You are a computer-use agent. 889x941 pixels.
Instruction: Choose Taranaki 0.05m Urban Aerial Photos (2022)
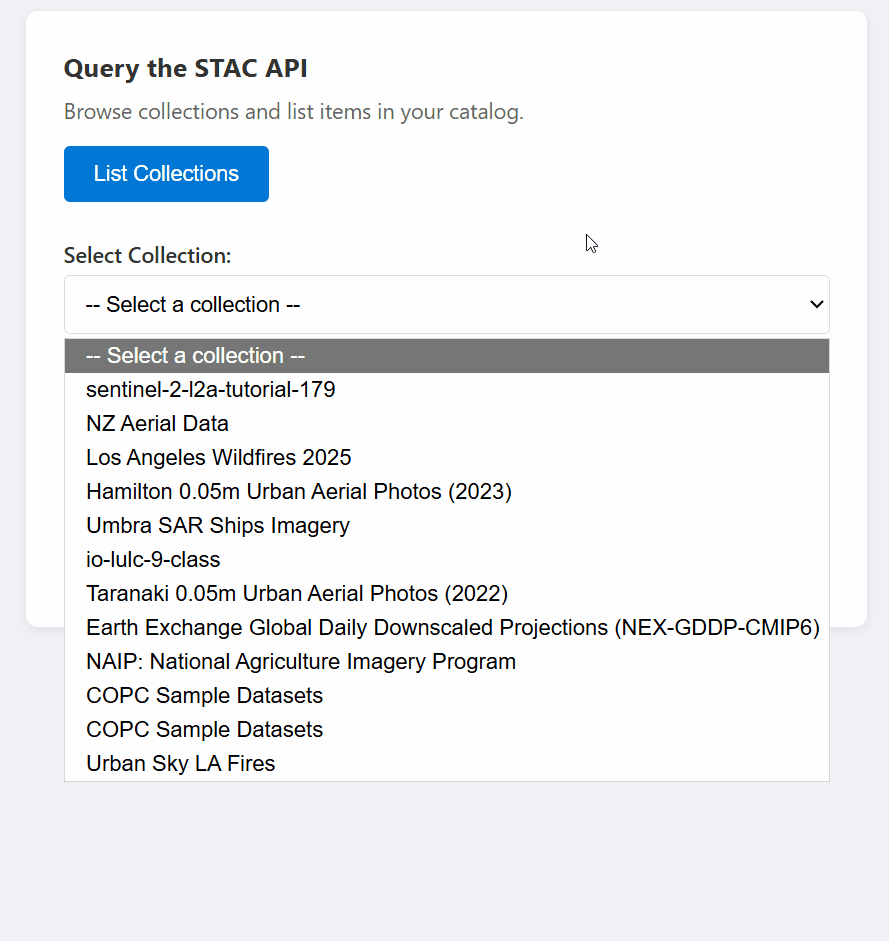click(x=297, y=594)
